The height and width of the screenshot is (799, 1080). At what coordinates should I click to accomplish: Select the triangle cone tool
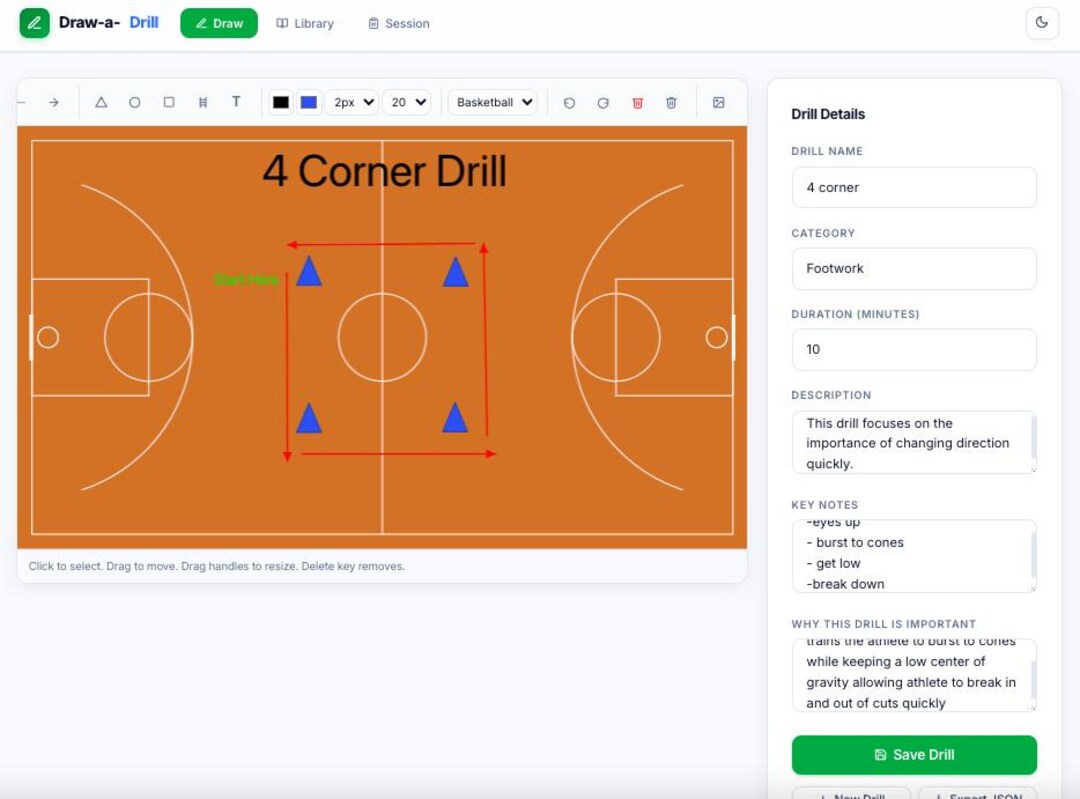click(101, 103)
